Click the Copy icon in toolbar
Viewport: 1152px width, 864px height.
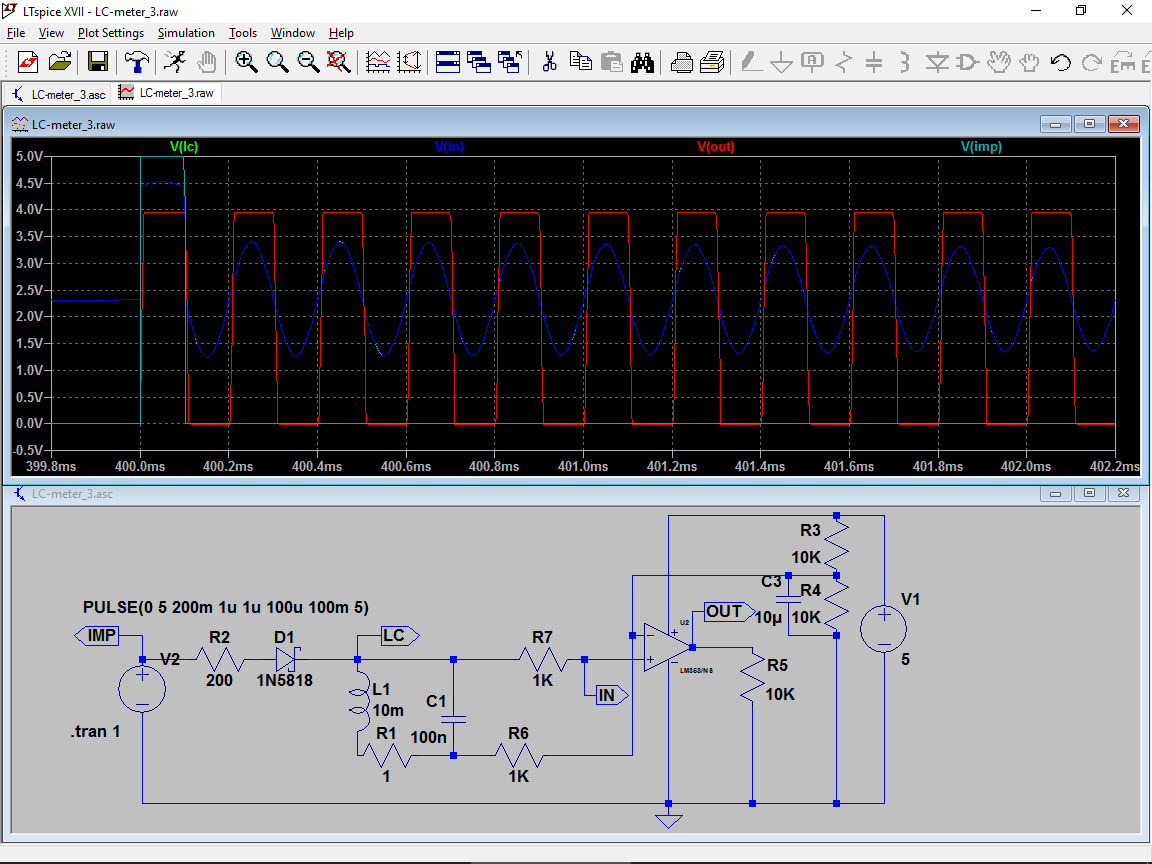[580, 63]
